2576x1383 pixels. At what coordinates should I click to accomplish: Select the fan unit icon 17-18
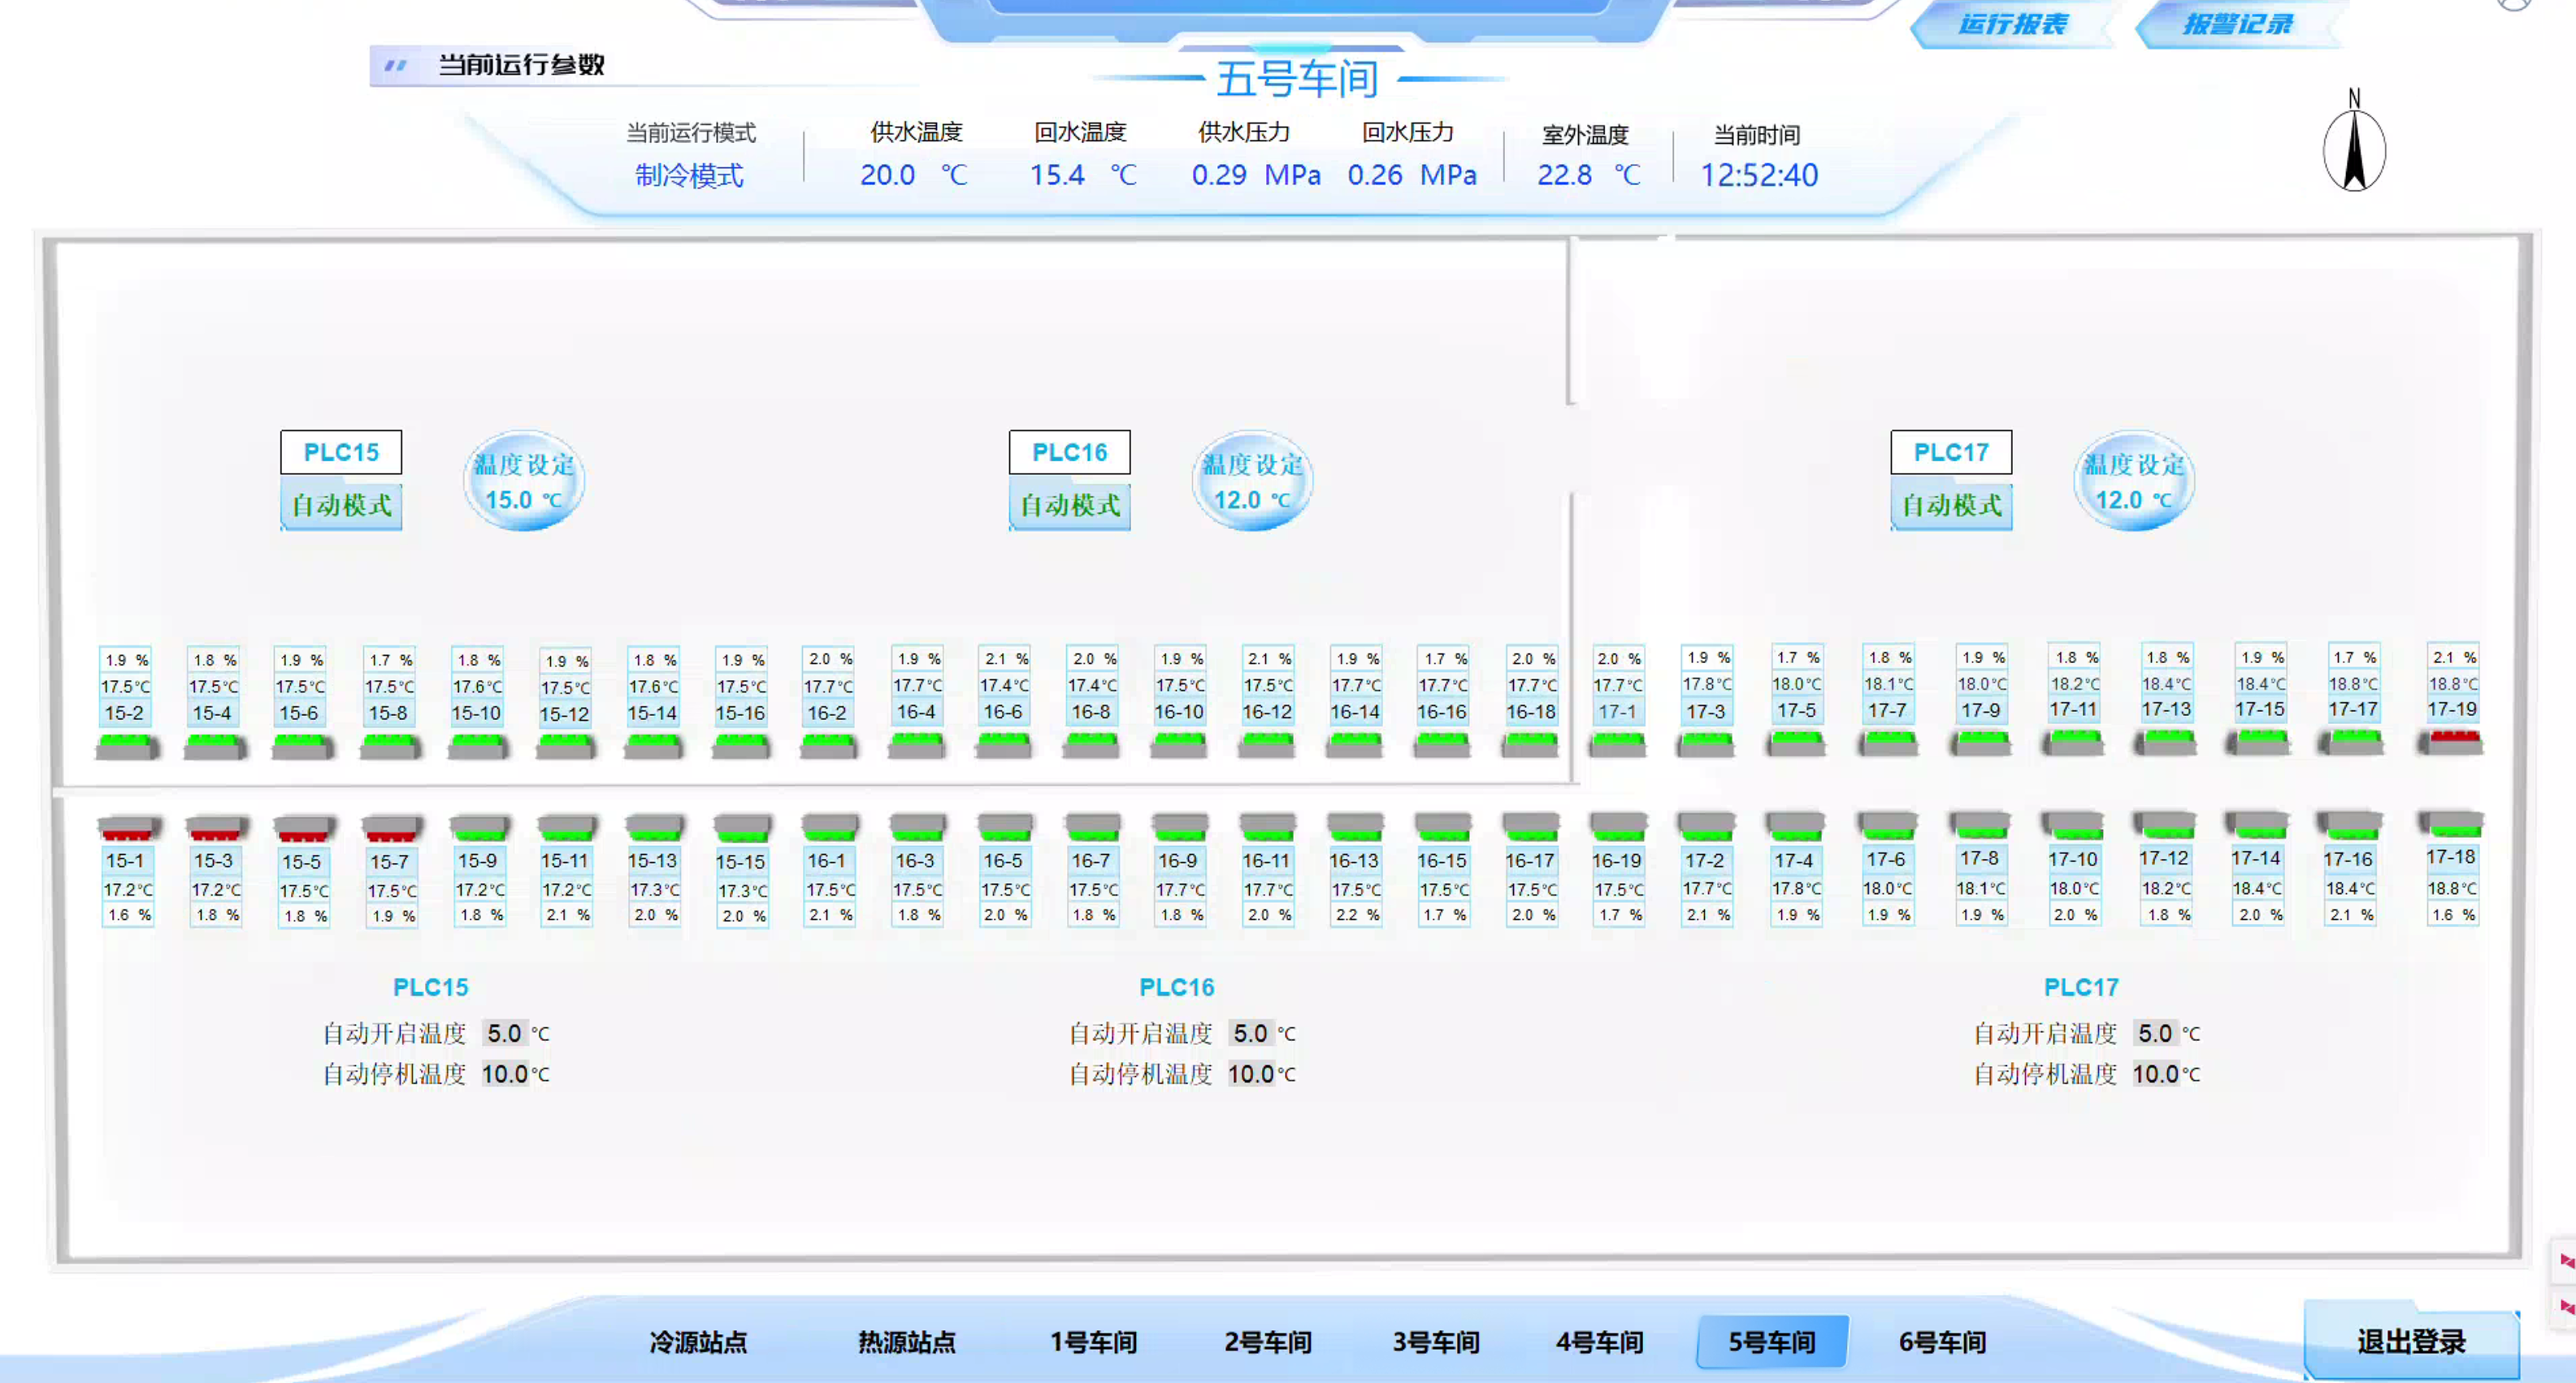click(2451, 824)
